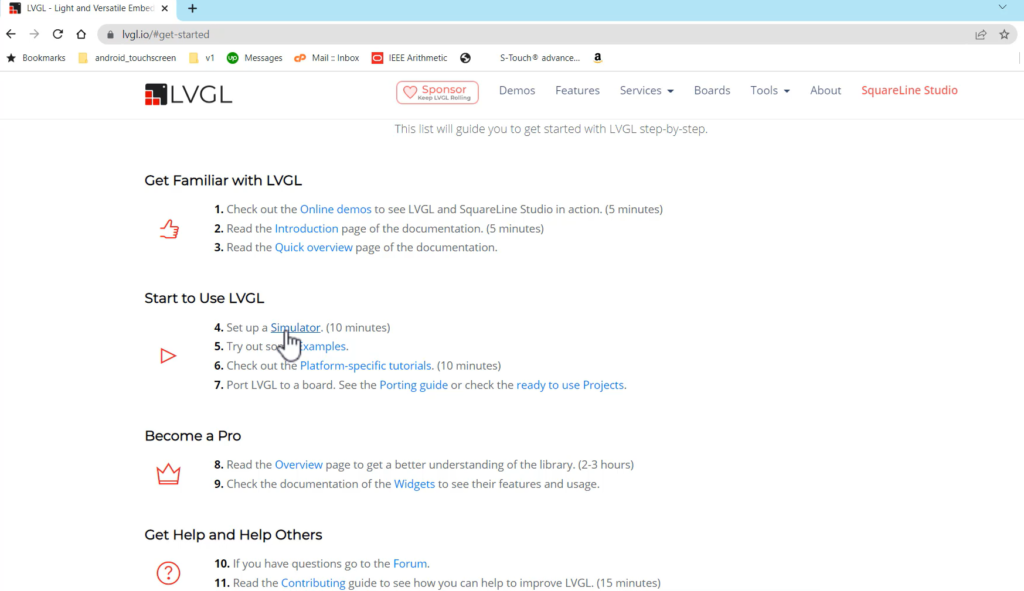Image resolution: width=1024 pixels, height=591 pixels.
Task: Click the Get Familiar with LVGL heading
Action: (x=223, y=180)
